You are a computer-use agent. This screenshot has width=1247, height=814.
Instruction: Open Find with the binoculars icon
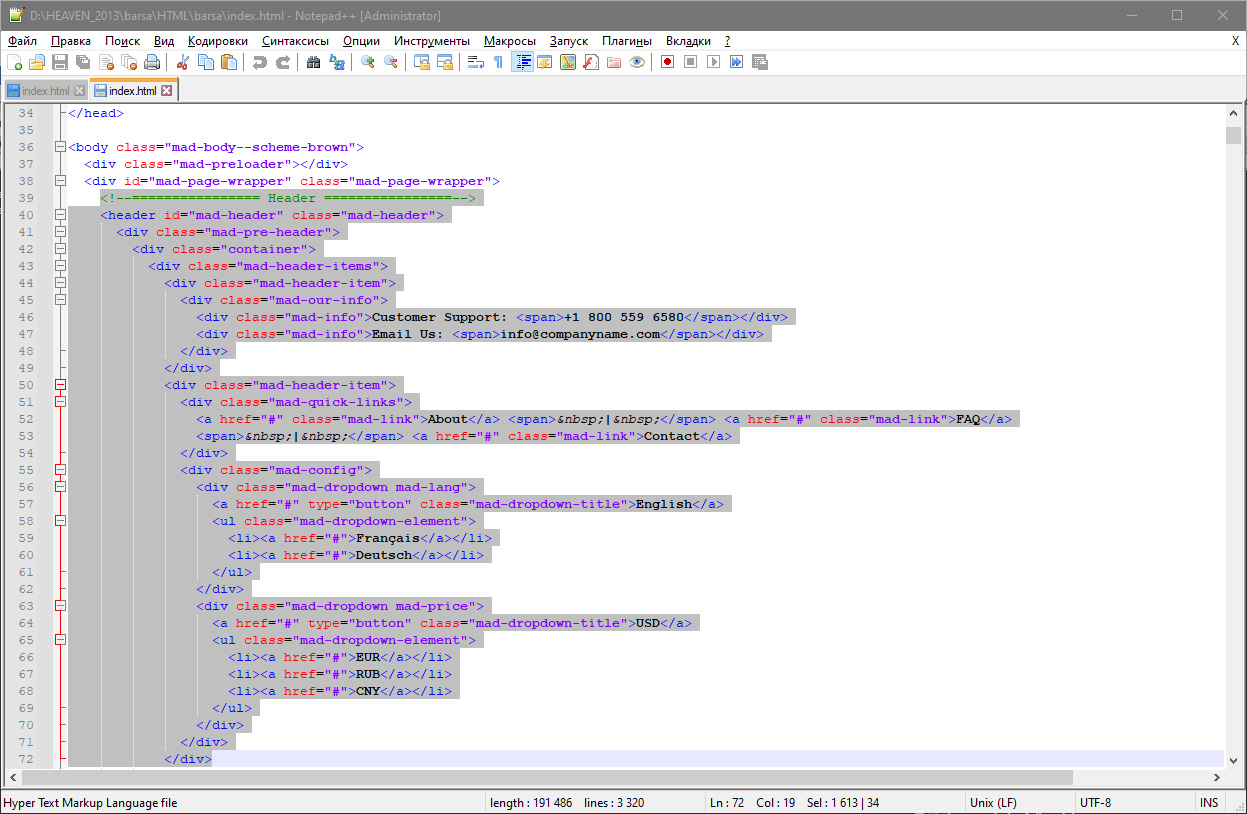pyautogui.click(x=313, y=62)
